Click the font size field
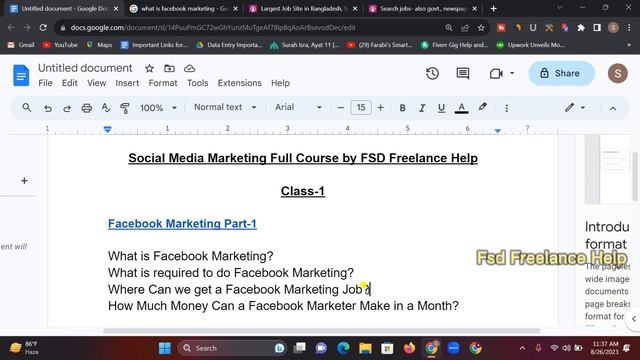The height and width of the screenshot is (360, 640). pos(361,108)
